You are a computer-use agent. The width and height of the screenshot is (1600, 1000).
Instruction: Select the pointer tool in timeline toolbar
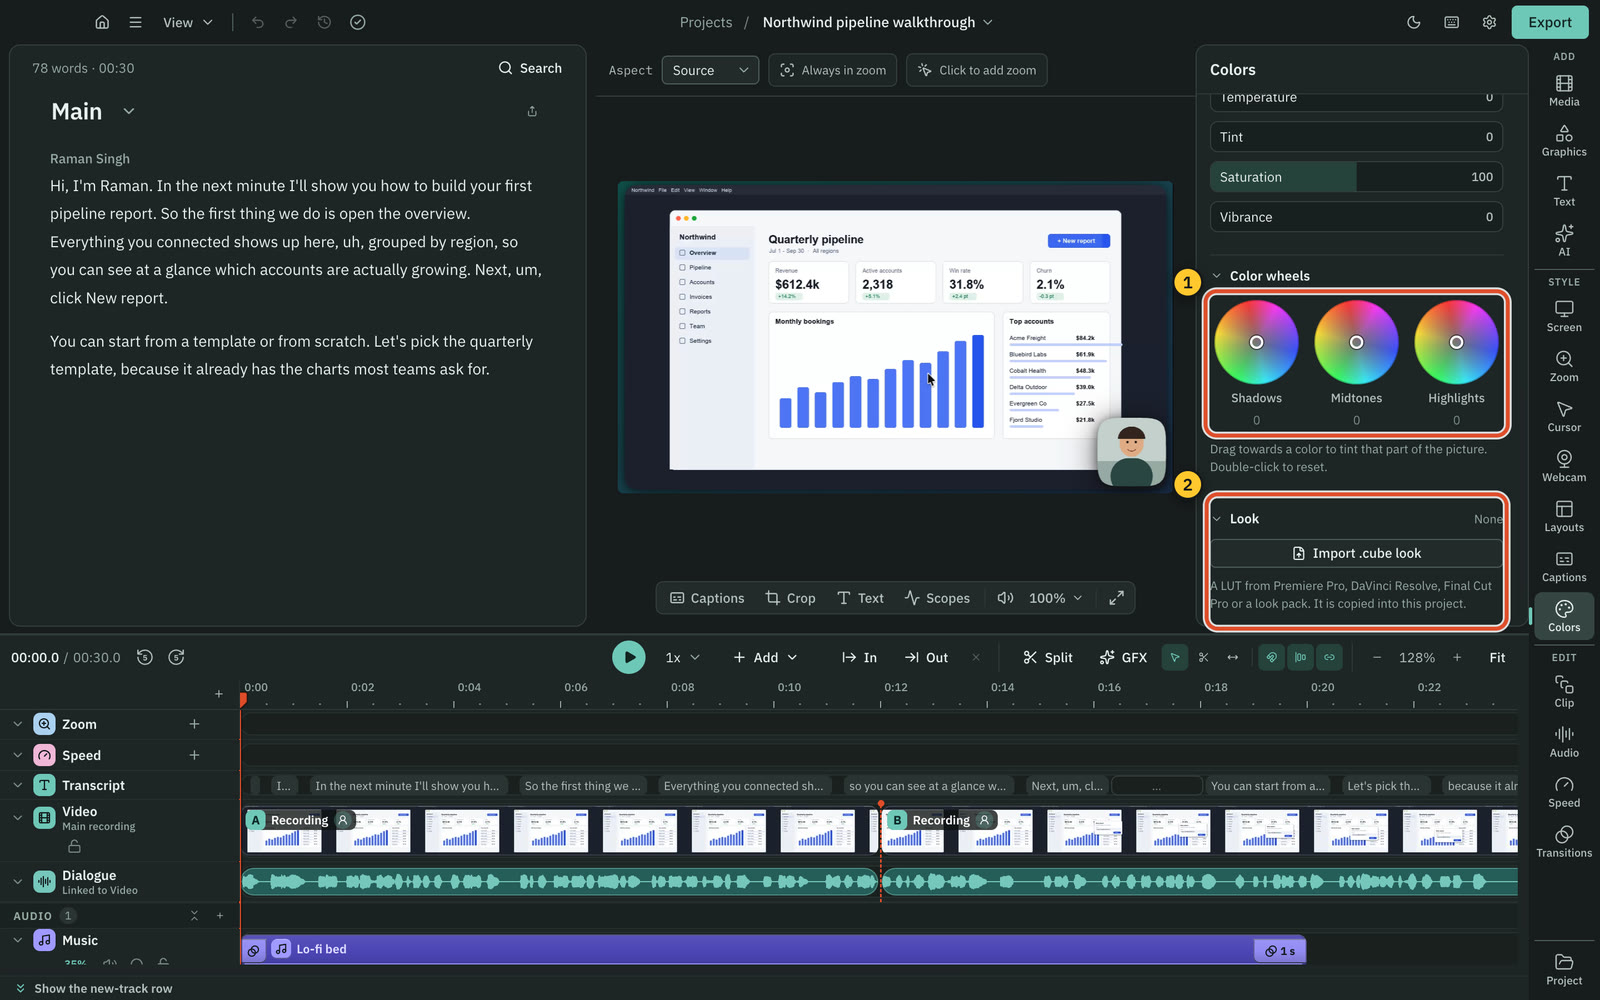(1175, 657)
